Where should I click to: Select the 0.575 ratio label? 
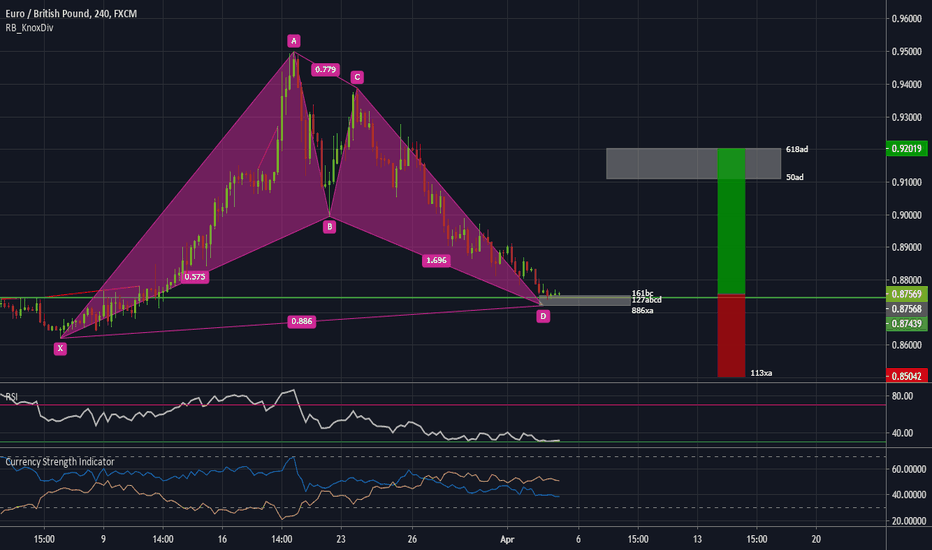tap(194, 276)
